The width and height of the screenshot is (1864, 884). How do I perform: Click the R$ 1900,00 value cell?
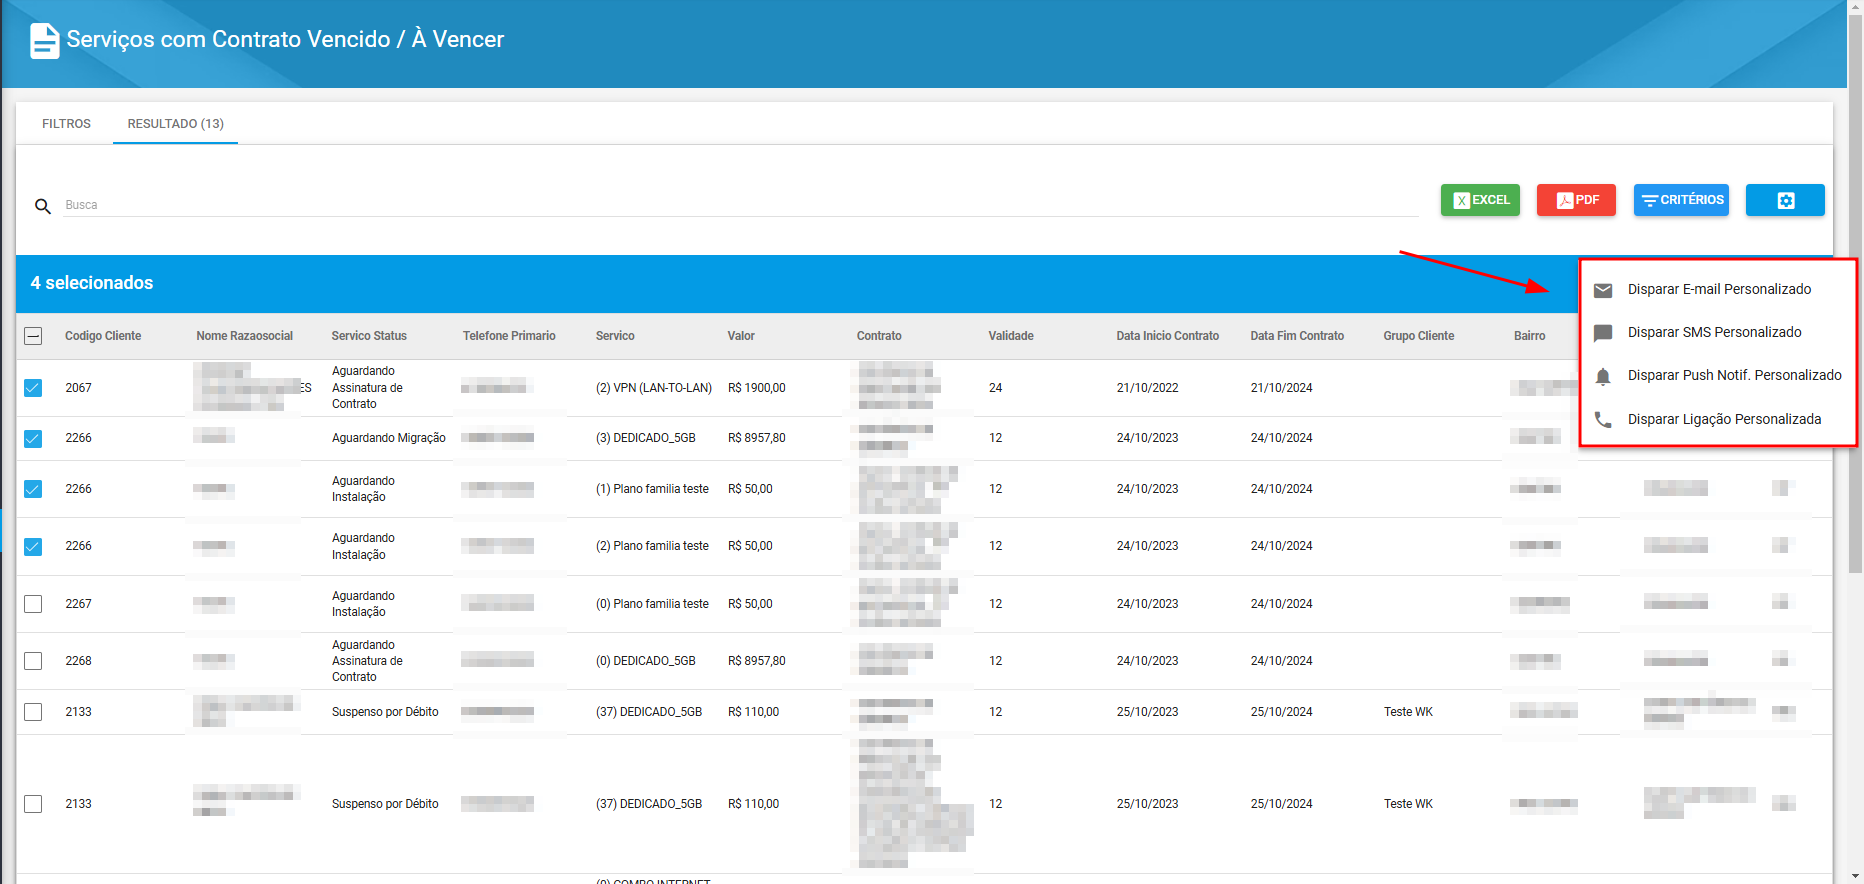coord(757,388)
